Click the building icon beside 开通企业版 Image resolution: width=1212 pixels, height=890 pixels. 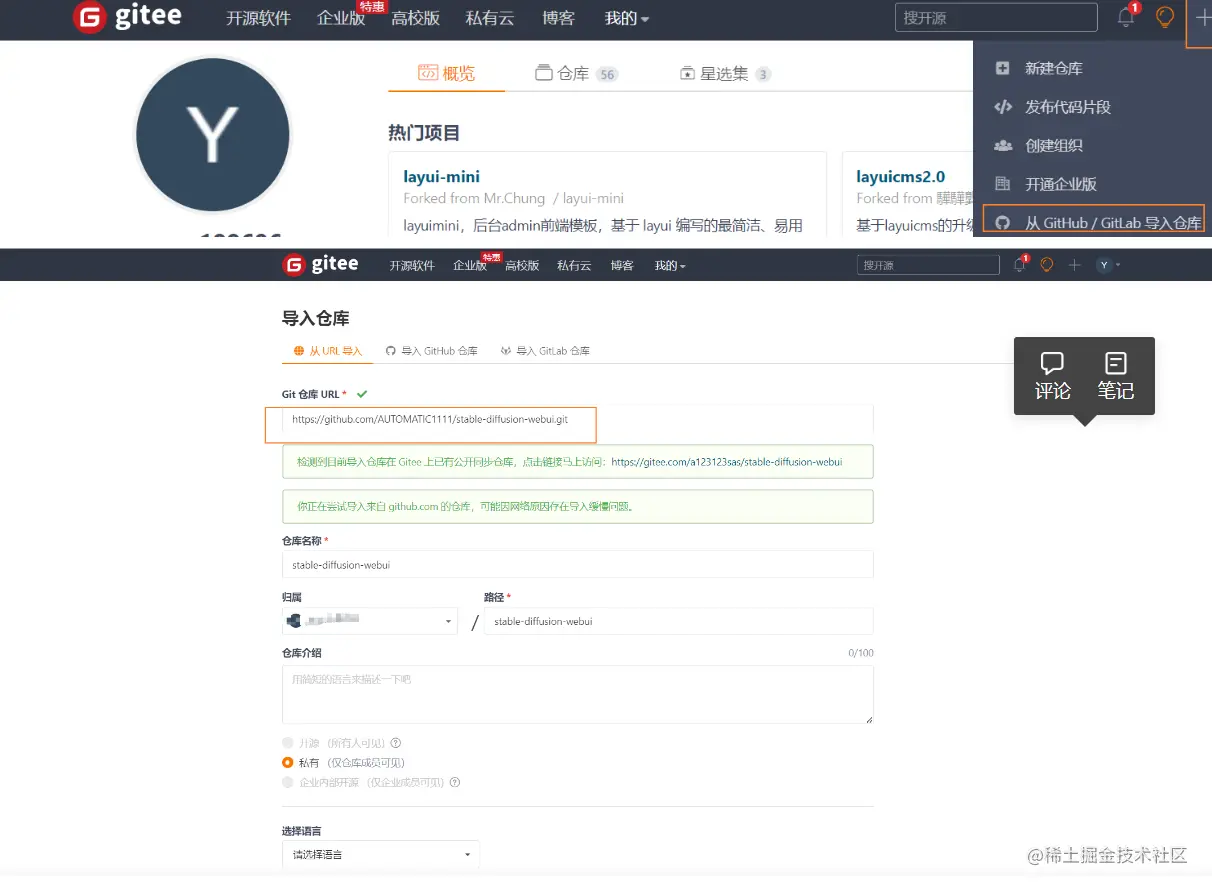[x=1003, y=184]
